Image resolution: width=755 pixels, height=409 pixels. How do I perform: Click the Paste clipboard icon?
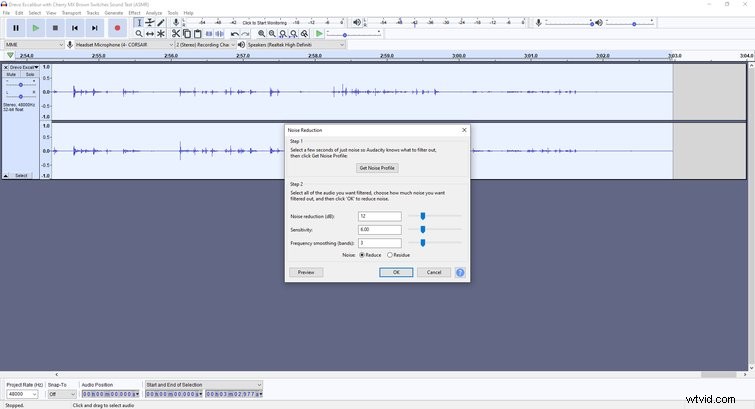197,34
